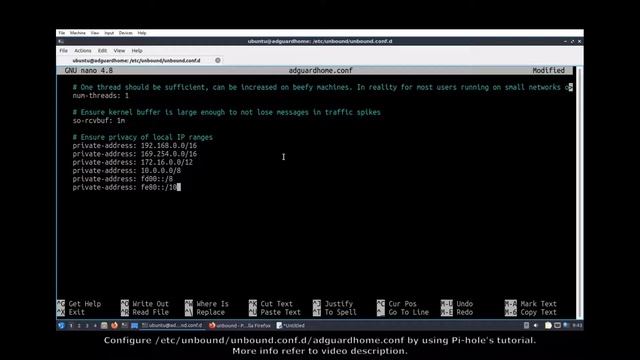
Task: Click removable media tray icon
Action: 527,325
